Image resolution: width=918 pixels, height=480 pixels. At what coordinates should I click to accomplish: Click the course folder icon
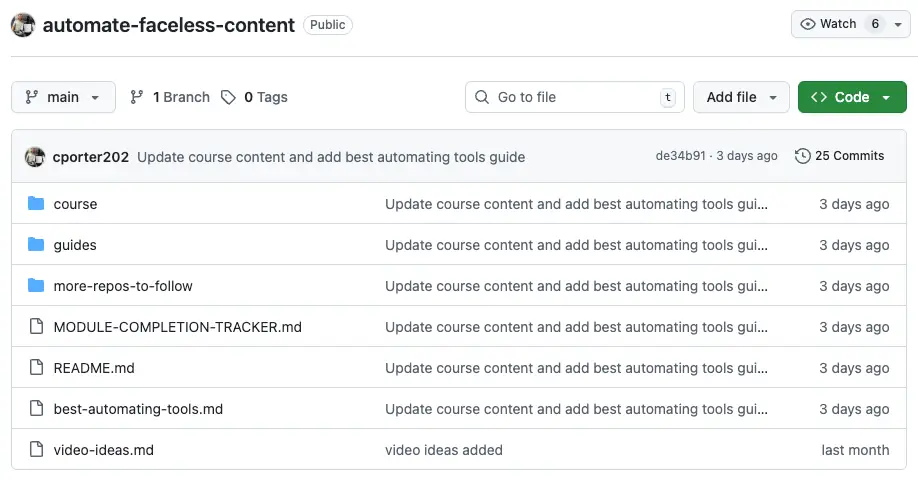[x=36, y=204]
